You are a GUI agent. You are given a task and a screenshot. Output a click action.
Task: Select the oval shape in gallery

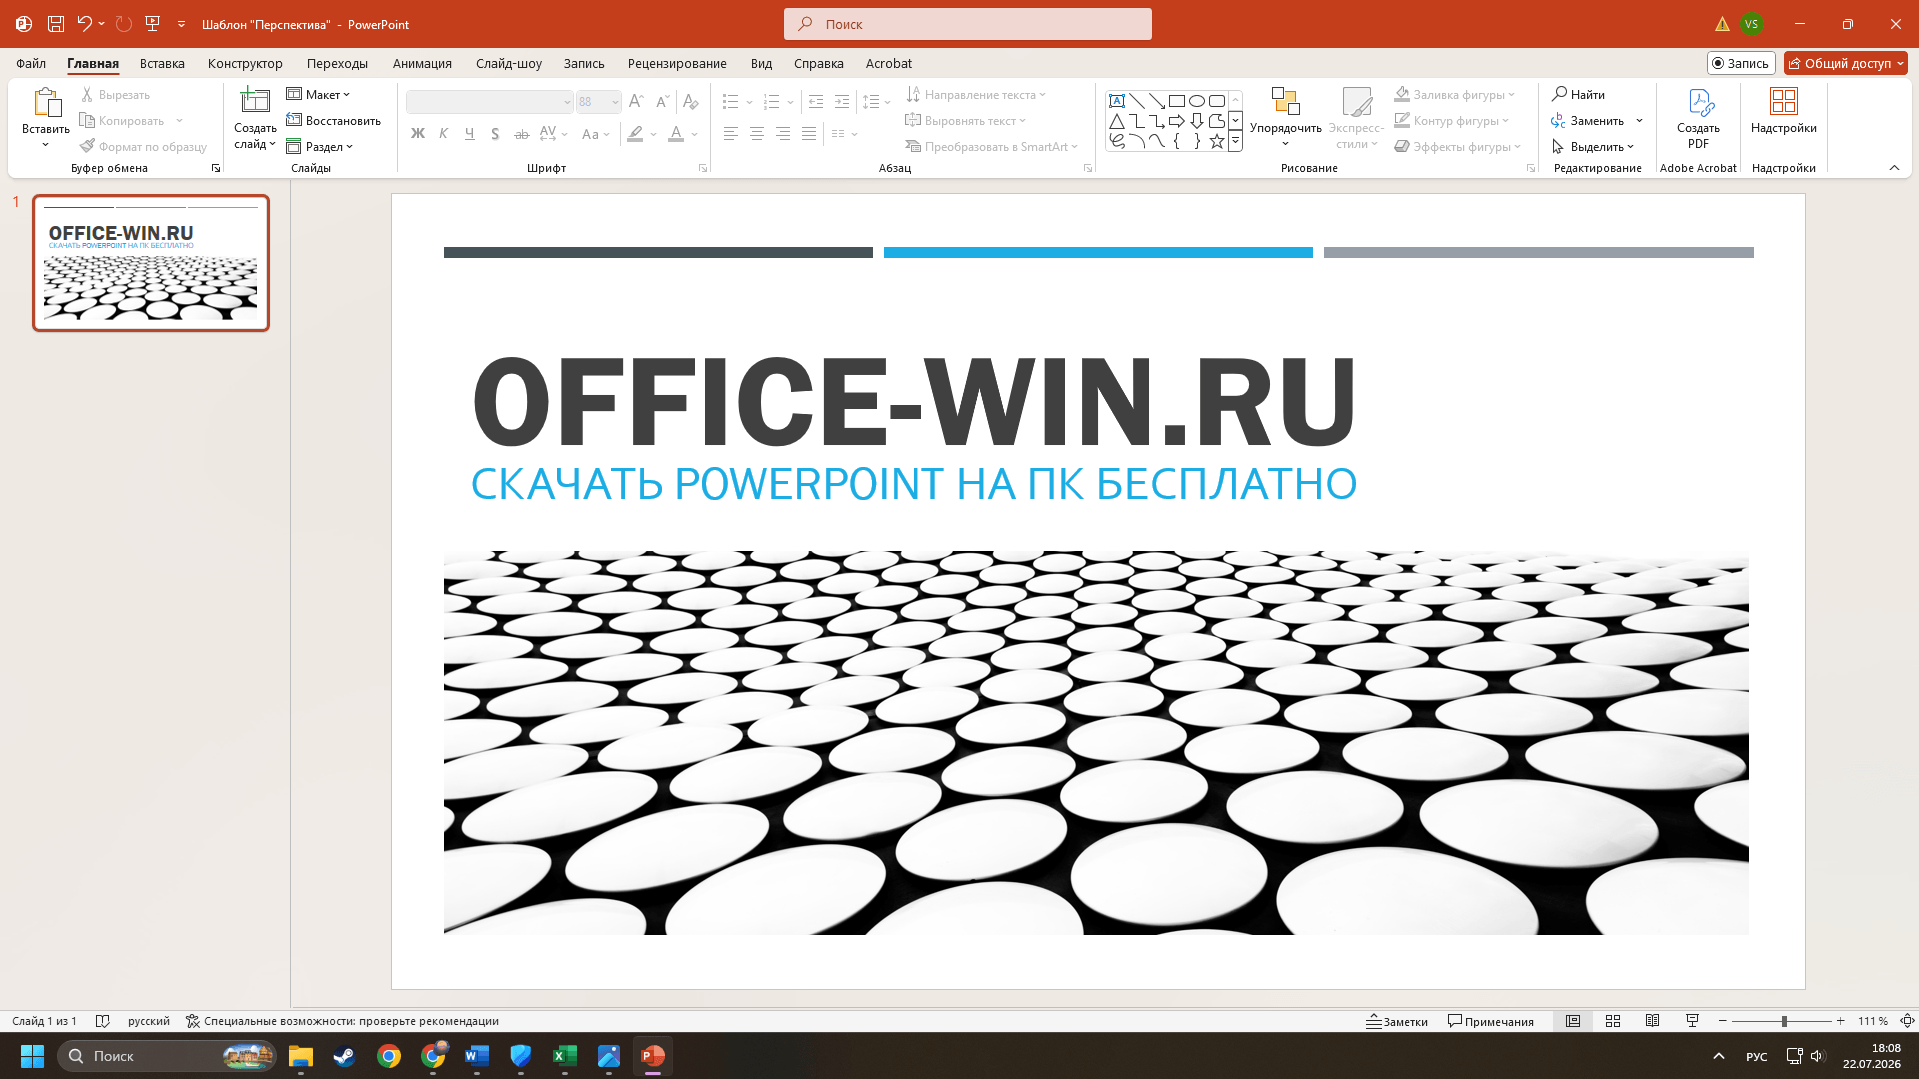pyautogui.click(x=1197, y=101)
